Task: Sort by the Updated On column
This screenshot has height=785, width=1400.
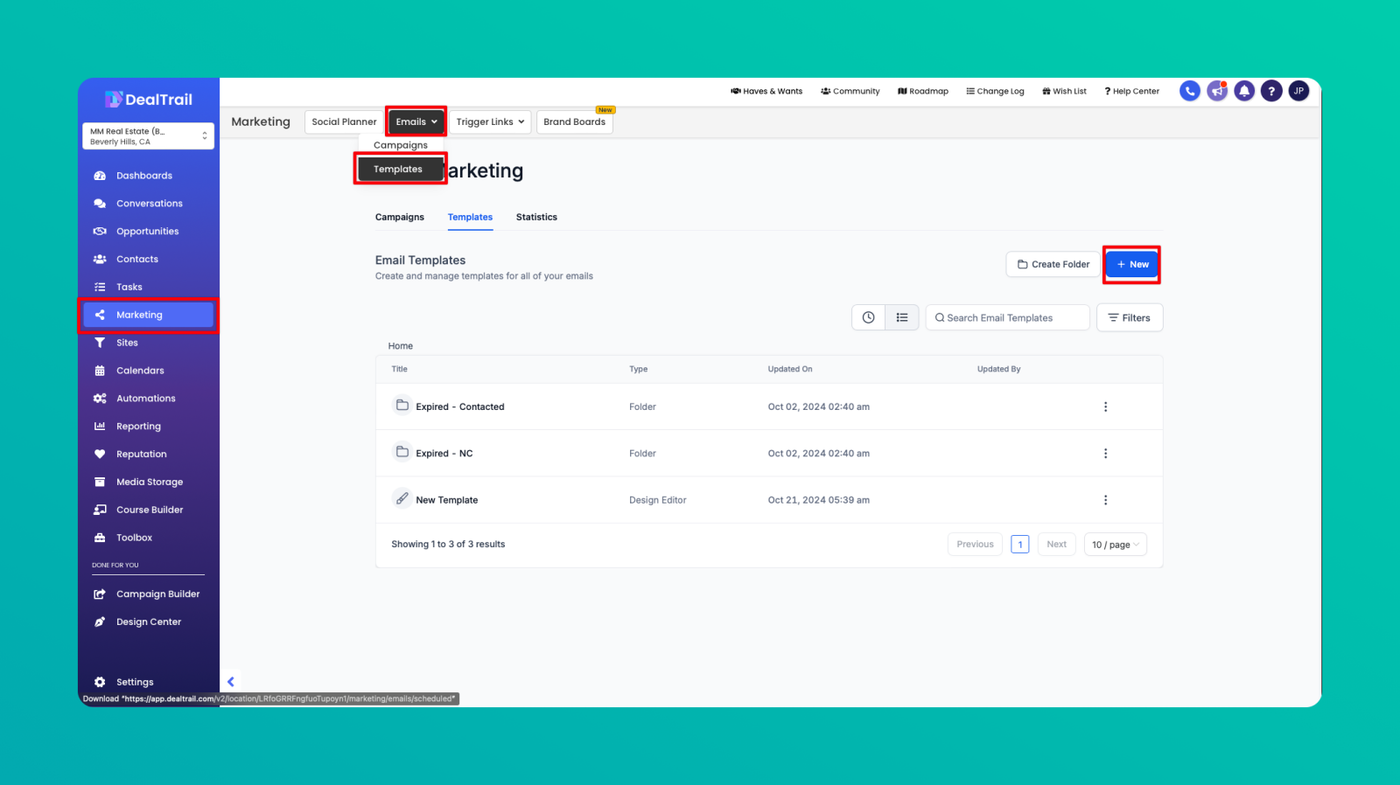Action: coord(790,369)
